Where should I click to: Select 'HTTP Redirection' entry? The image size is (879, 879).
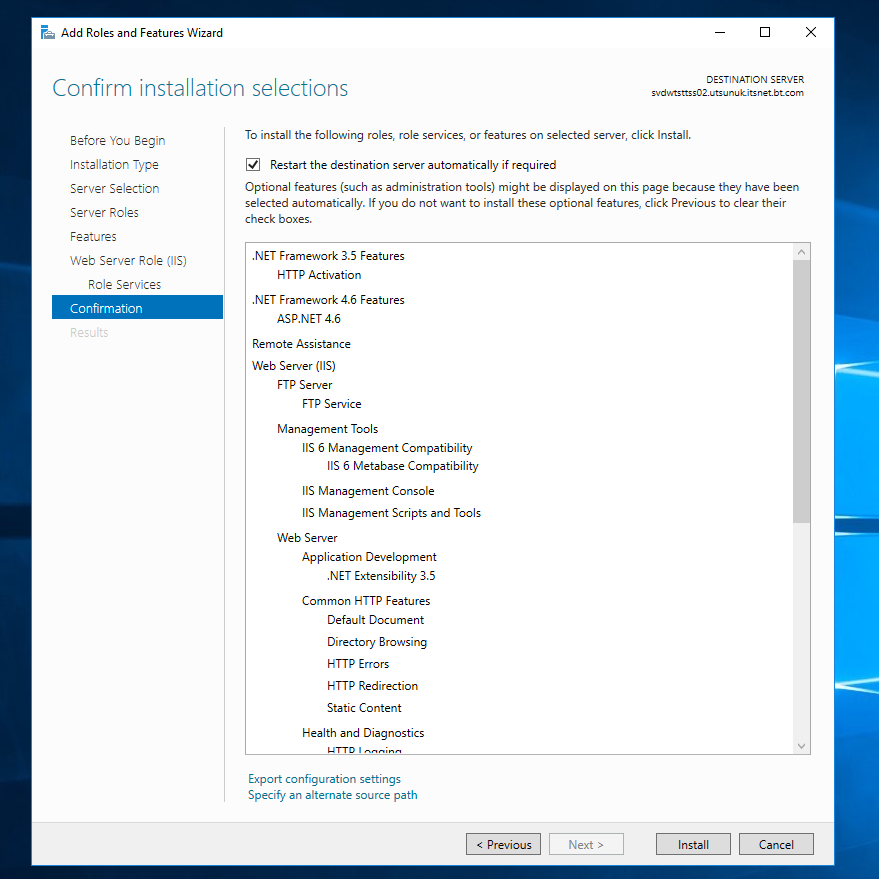(x=372, y=686)
